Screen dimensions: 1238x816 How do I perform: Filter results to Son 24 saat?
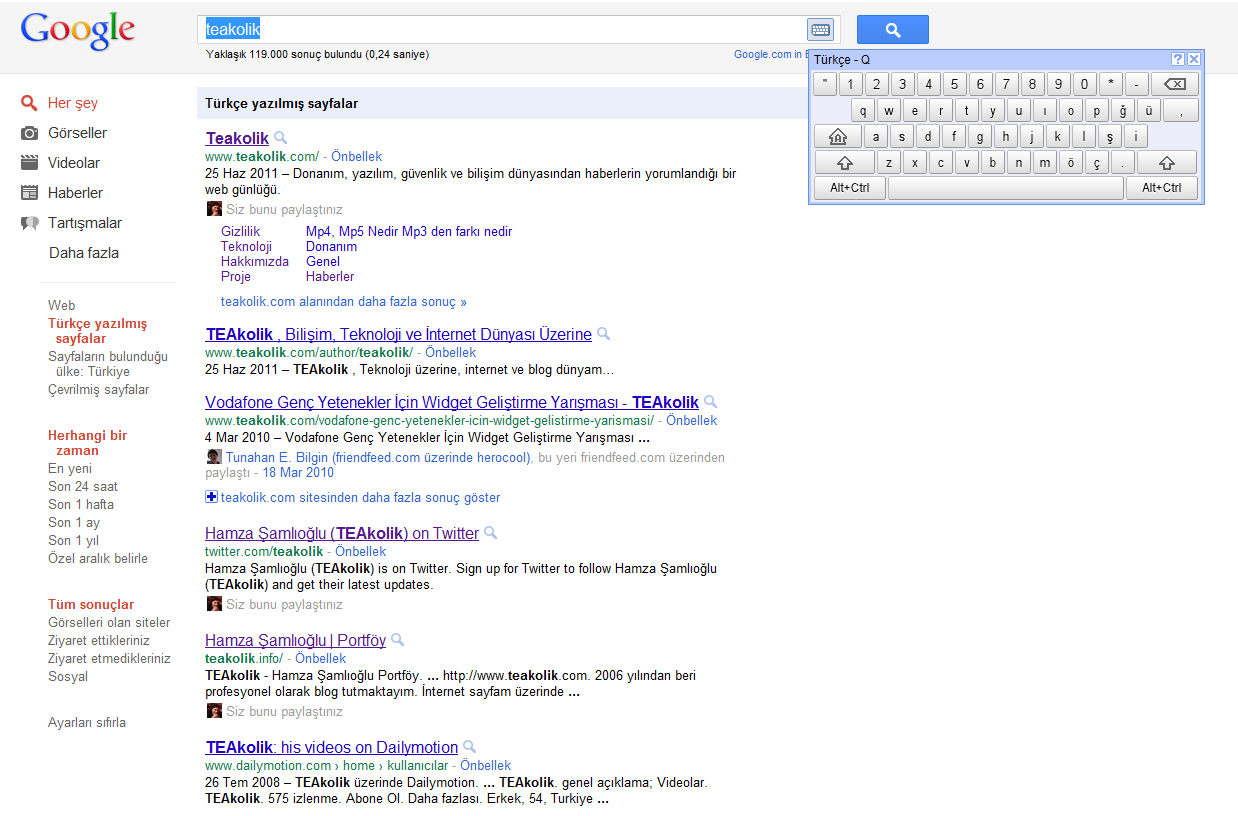click(83, 486)
